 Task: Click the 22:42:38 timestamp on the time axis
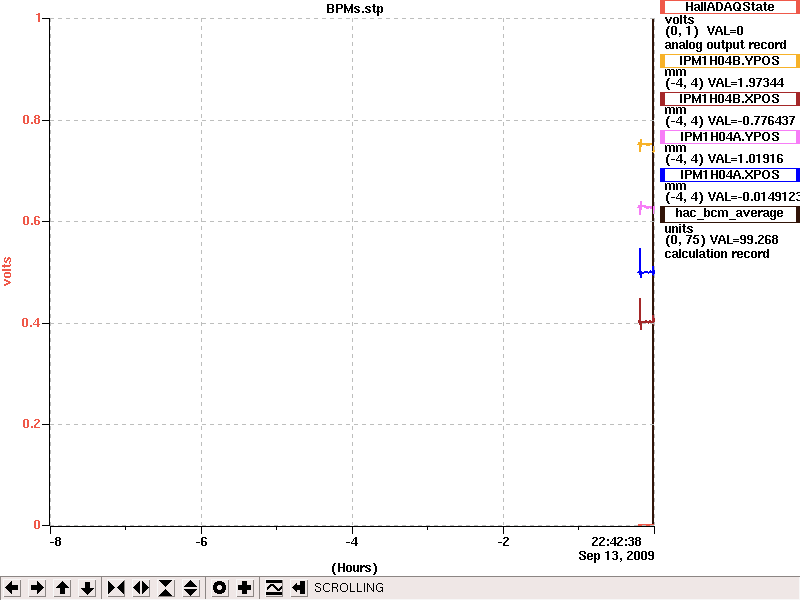point(616,542)
